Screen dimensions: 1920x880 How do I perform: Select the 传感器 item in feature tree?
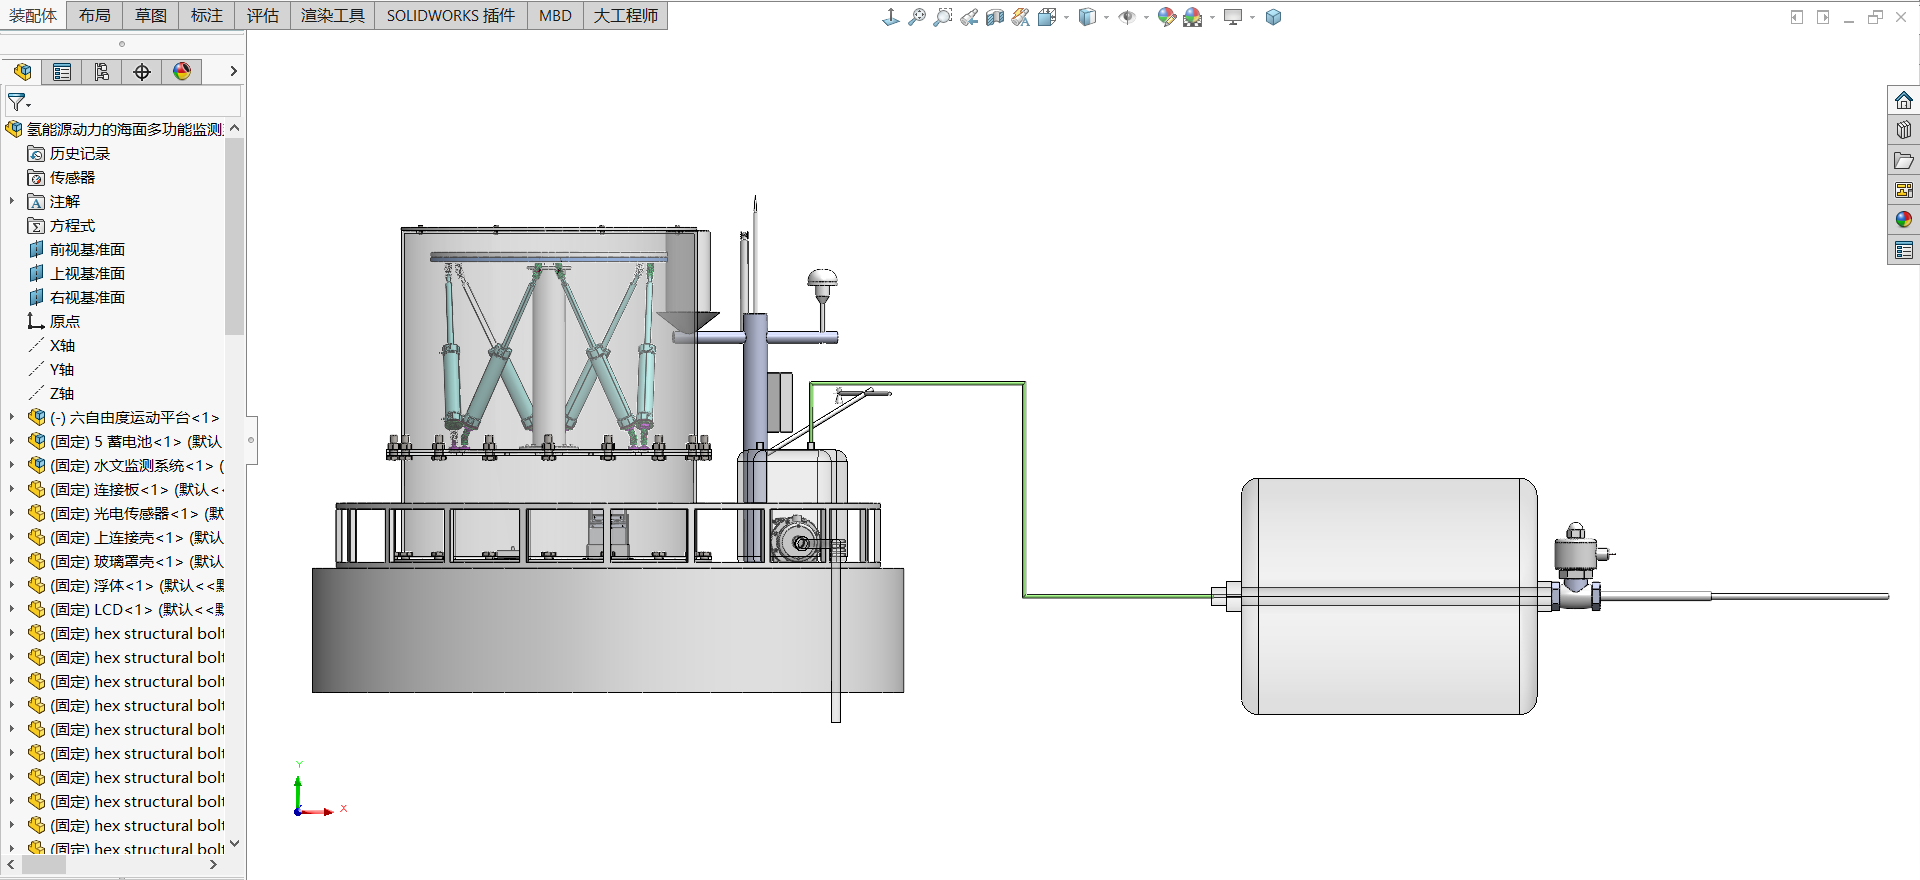pyautogui.click(x=72, y=177)
